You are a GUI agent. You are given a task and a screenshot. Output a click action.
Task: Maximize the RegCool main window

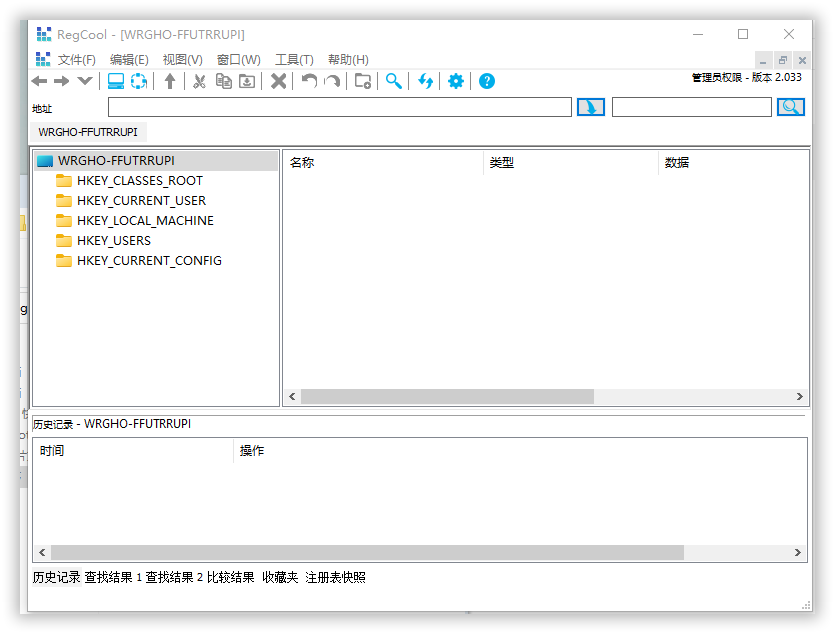click(x=743, y=34)
